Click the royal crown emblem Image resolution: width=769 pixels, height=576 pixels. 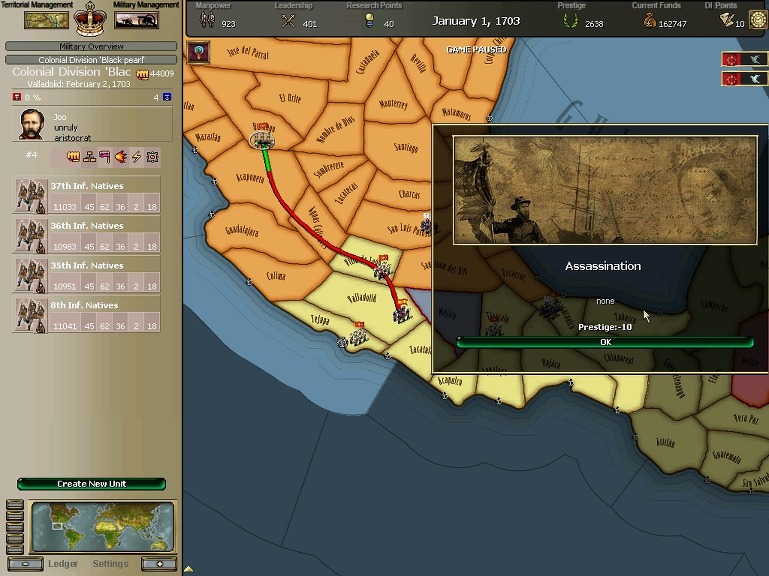pyautogui.click(x=91, y=17)
